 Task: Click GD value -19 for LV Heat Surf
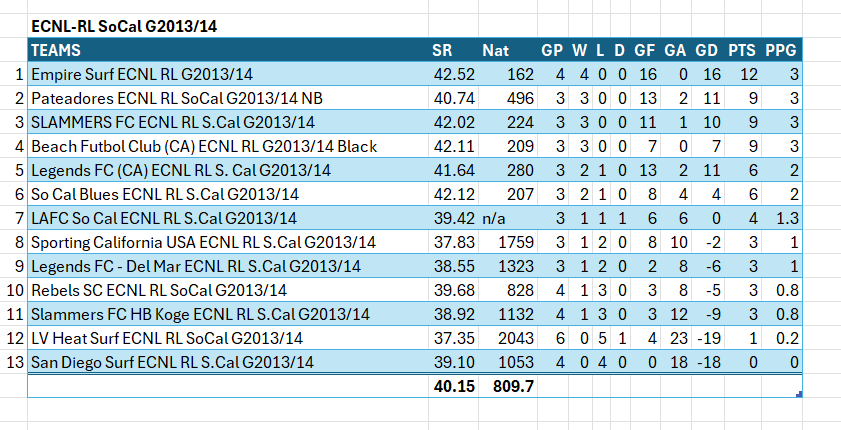click(708, 338)
